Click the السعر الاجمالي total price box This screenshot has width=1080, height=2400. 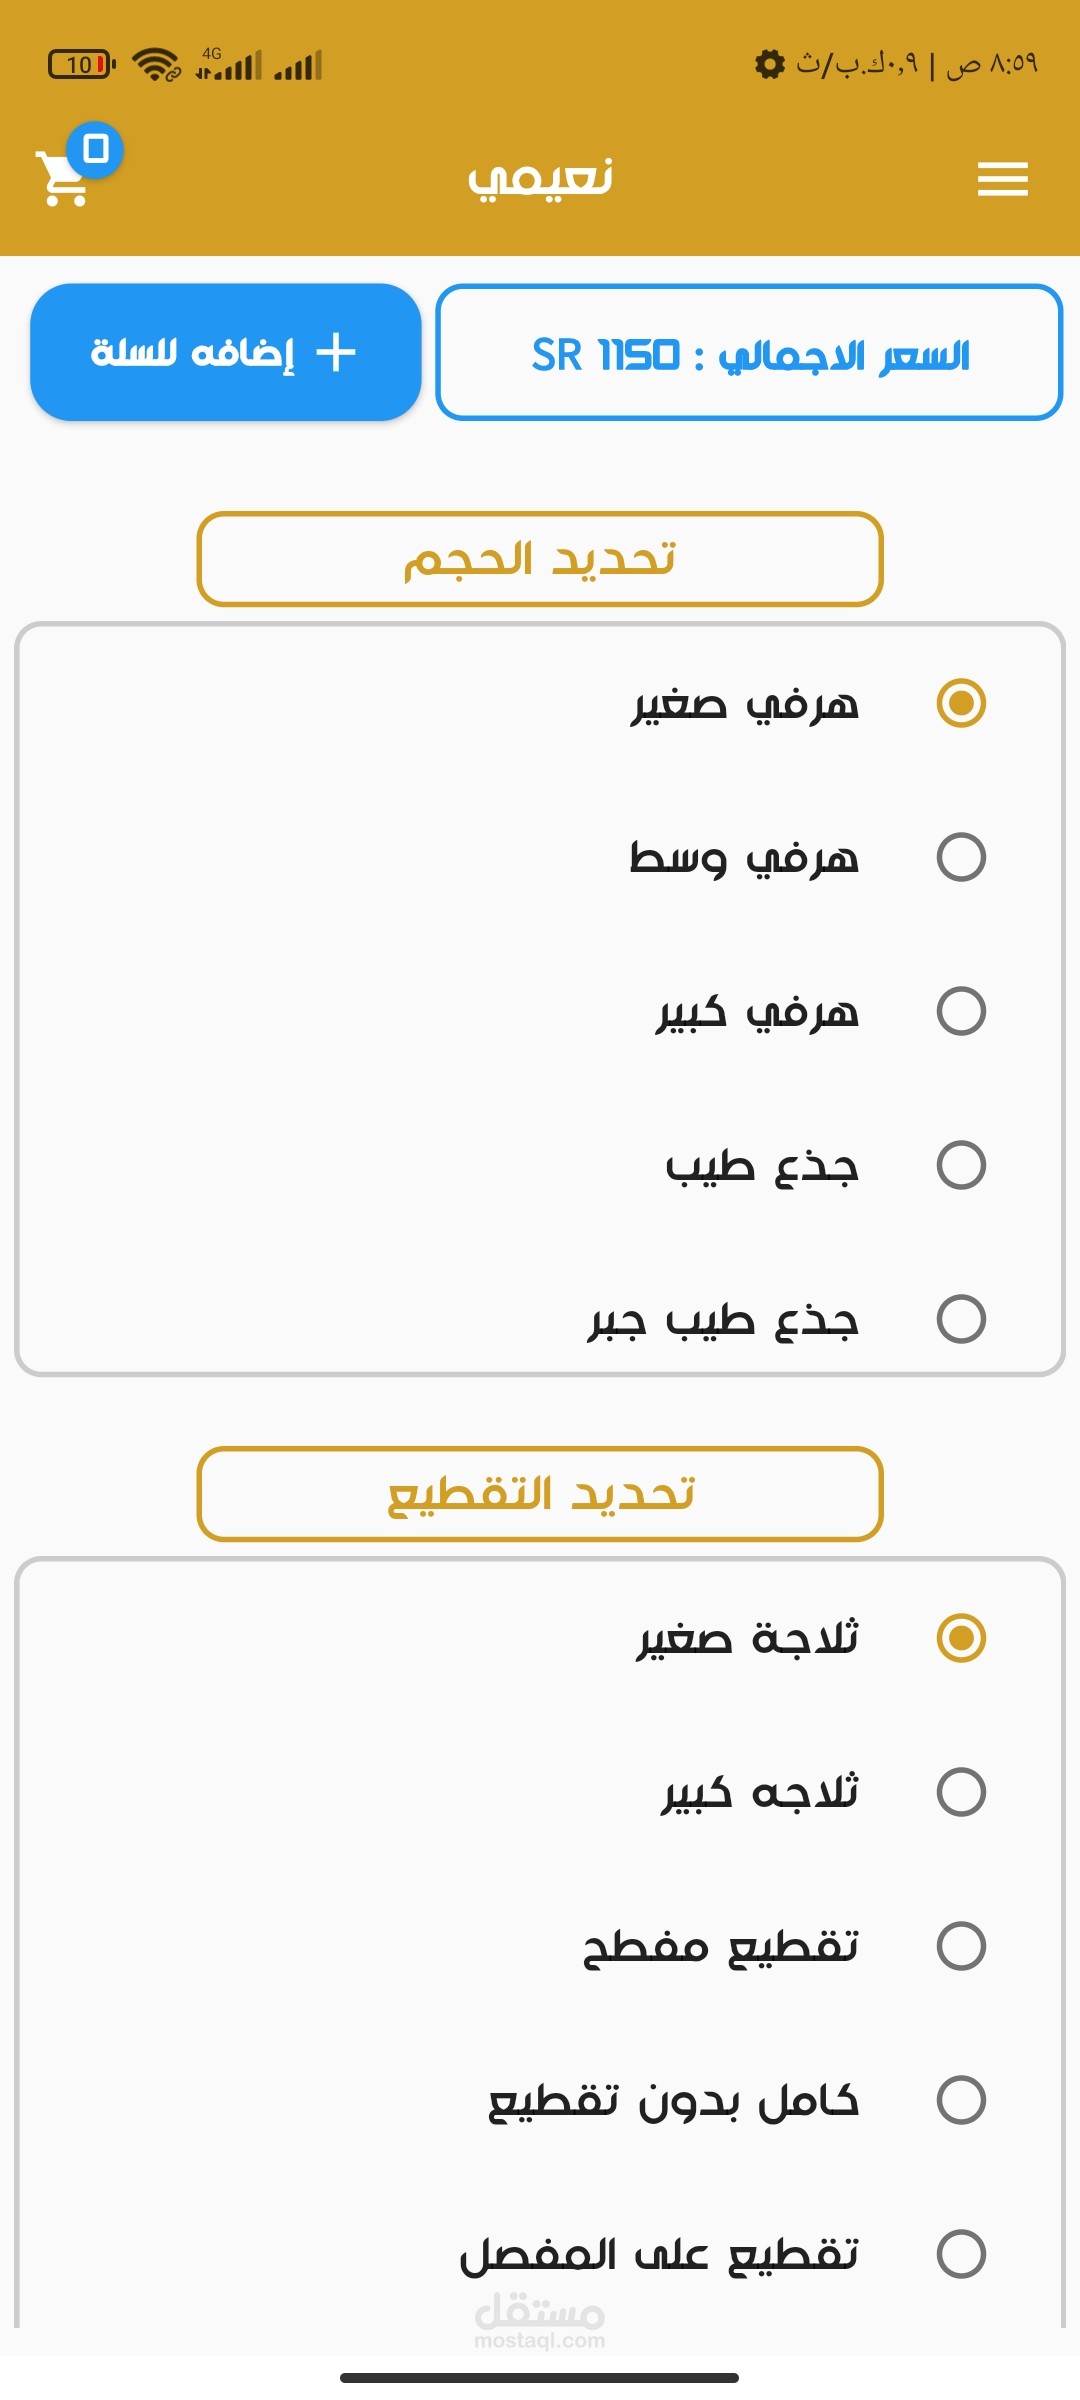pos(749,353)
